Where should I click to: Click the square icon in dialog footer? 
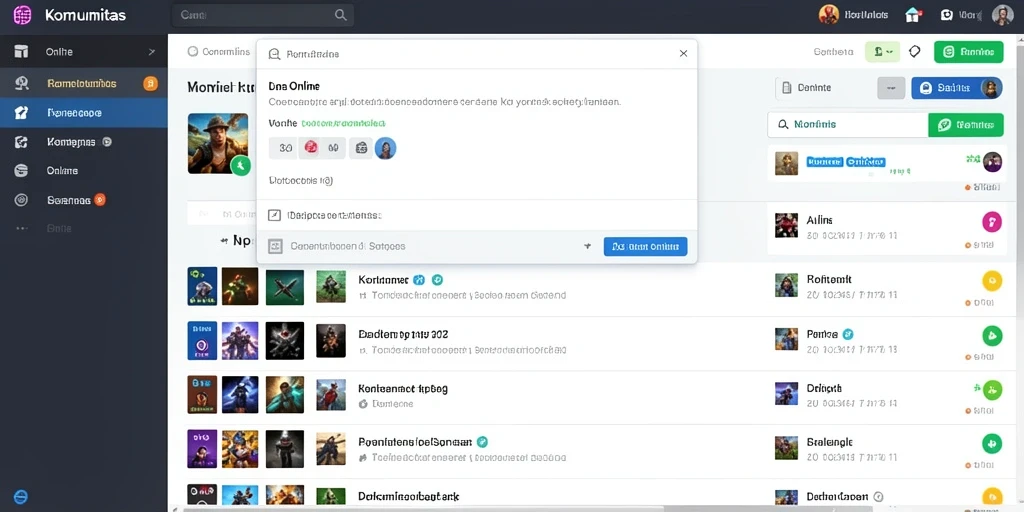coord(276,246)
